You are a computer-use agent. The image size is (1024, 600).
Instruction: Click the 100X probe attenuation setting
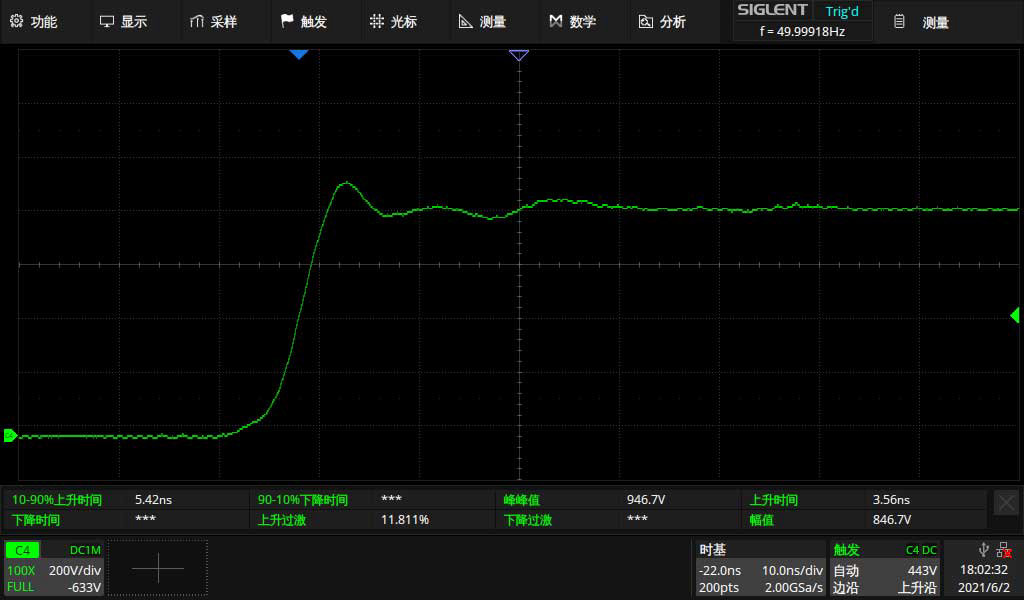tap(21, 570)
